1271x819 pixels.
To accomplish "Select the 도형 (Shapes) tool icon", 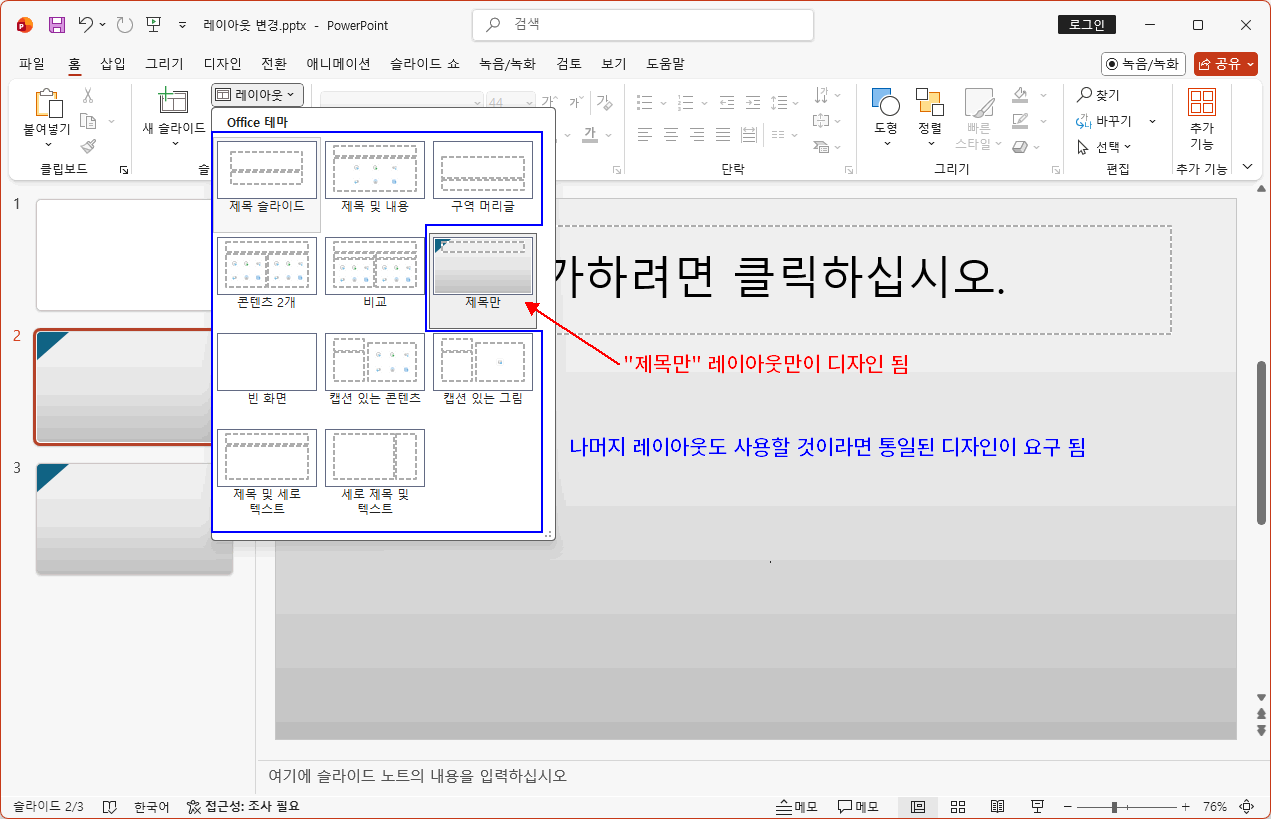I will tap(884, 100).
